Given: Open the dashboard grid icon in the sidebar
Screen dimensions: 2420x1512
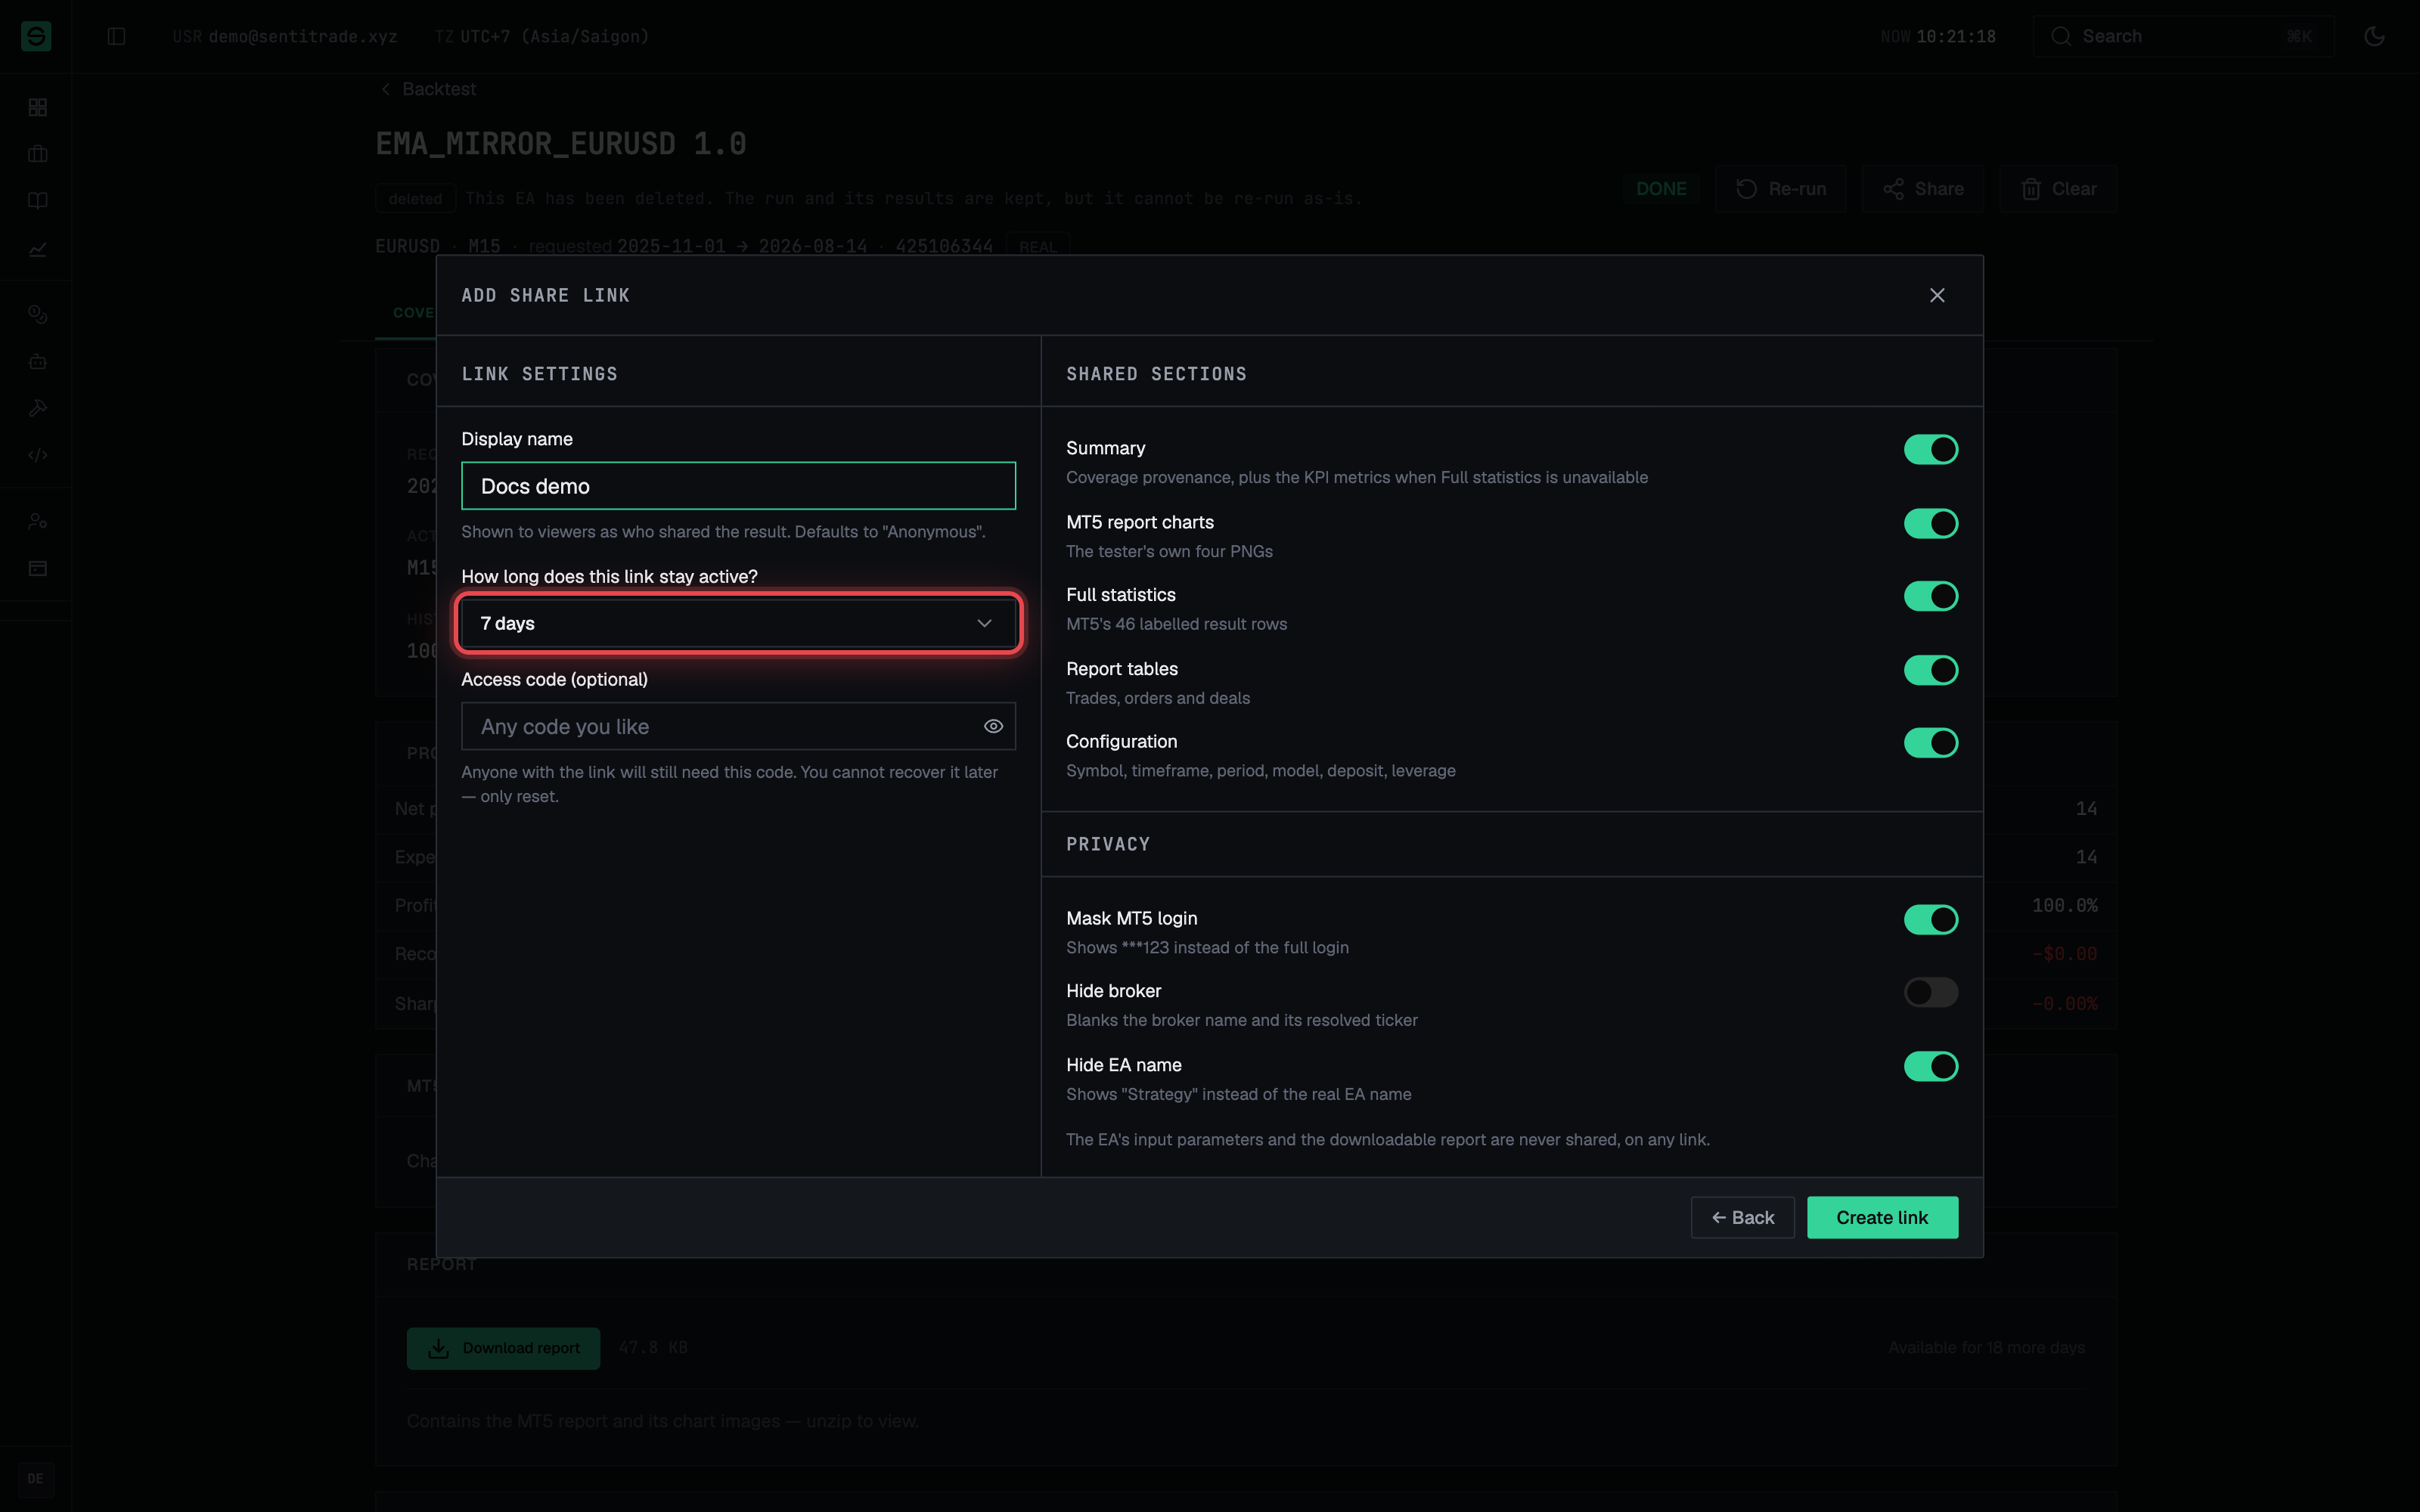Looking at the screenshot, I should [38, 107].
